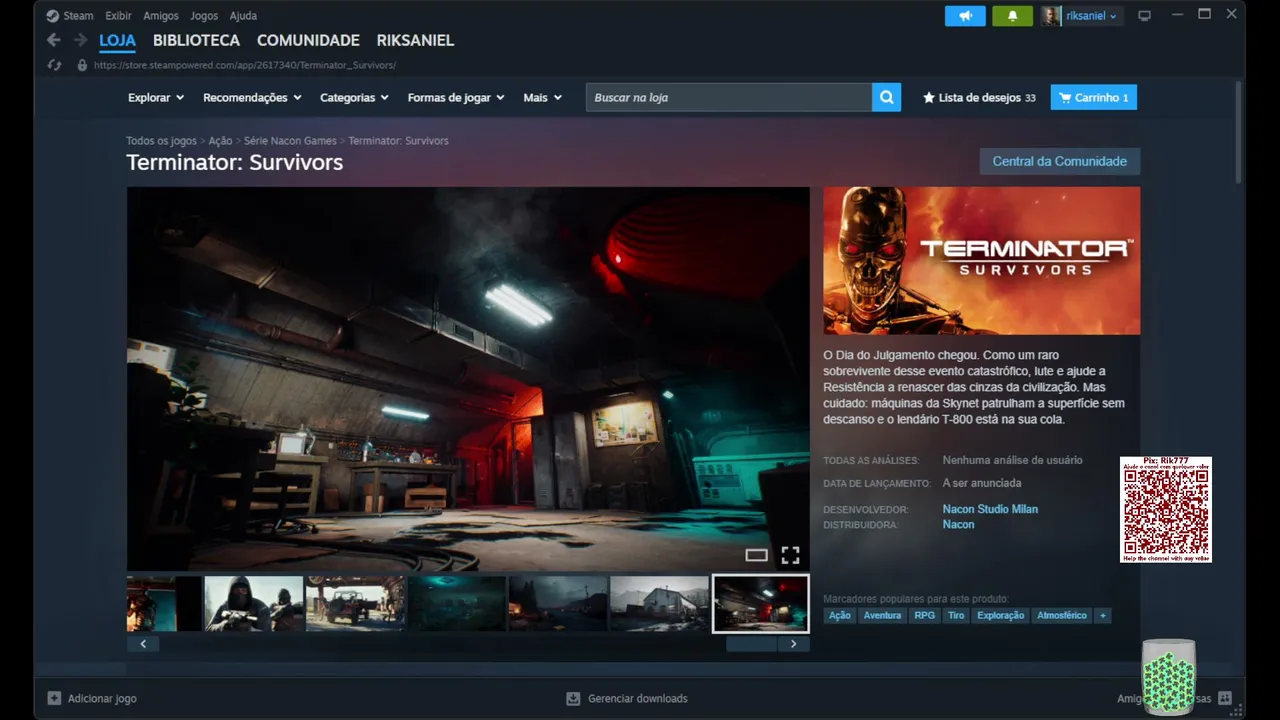The height and width of the screenshot is (720, 1280).
Task: Click the Buscar na loja search field
Action: [x=729, y=97]
